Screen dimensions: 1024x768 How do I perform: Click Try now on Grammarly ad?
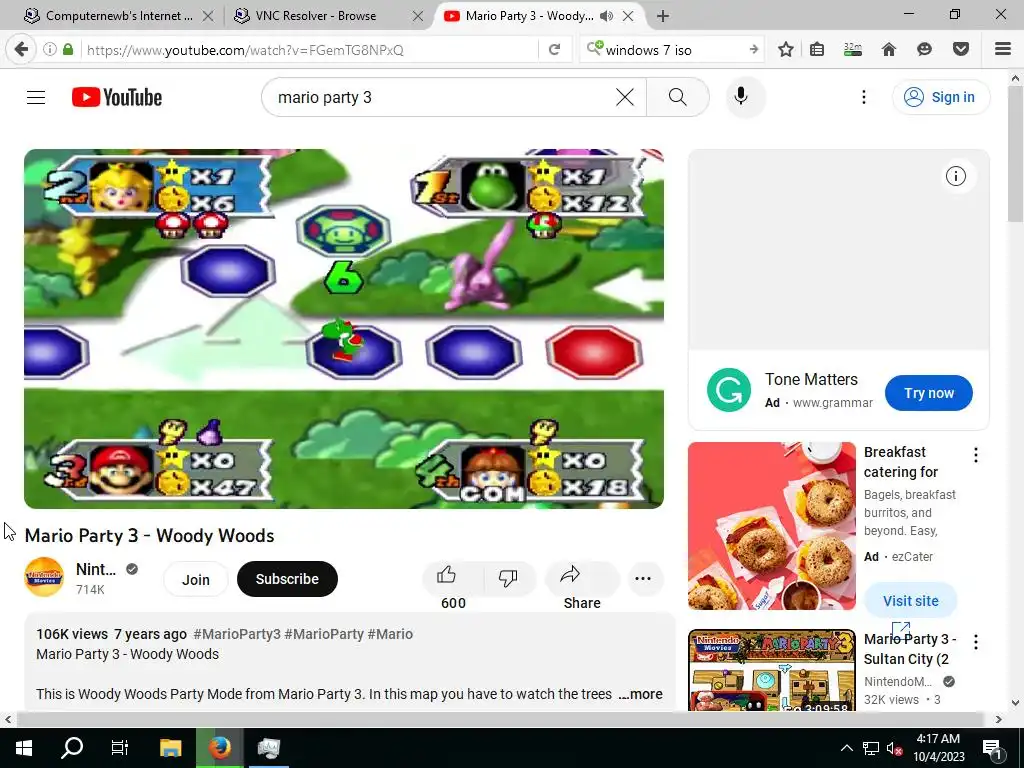tap(929, 393)
